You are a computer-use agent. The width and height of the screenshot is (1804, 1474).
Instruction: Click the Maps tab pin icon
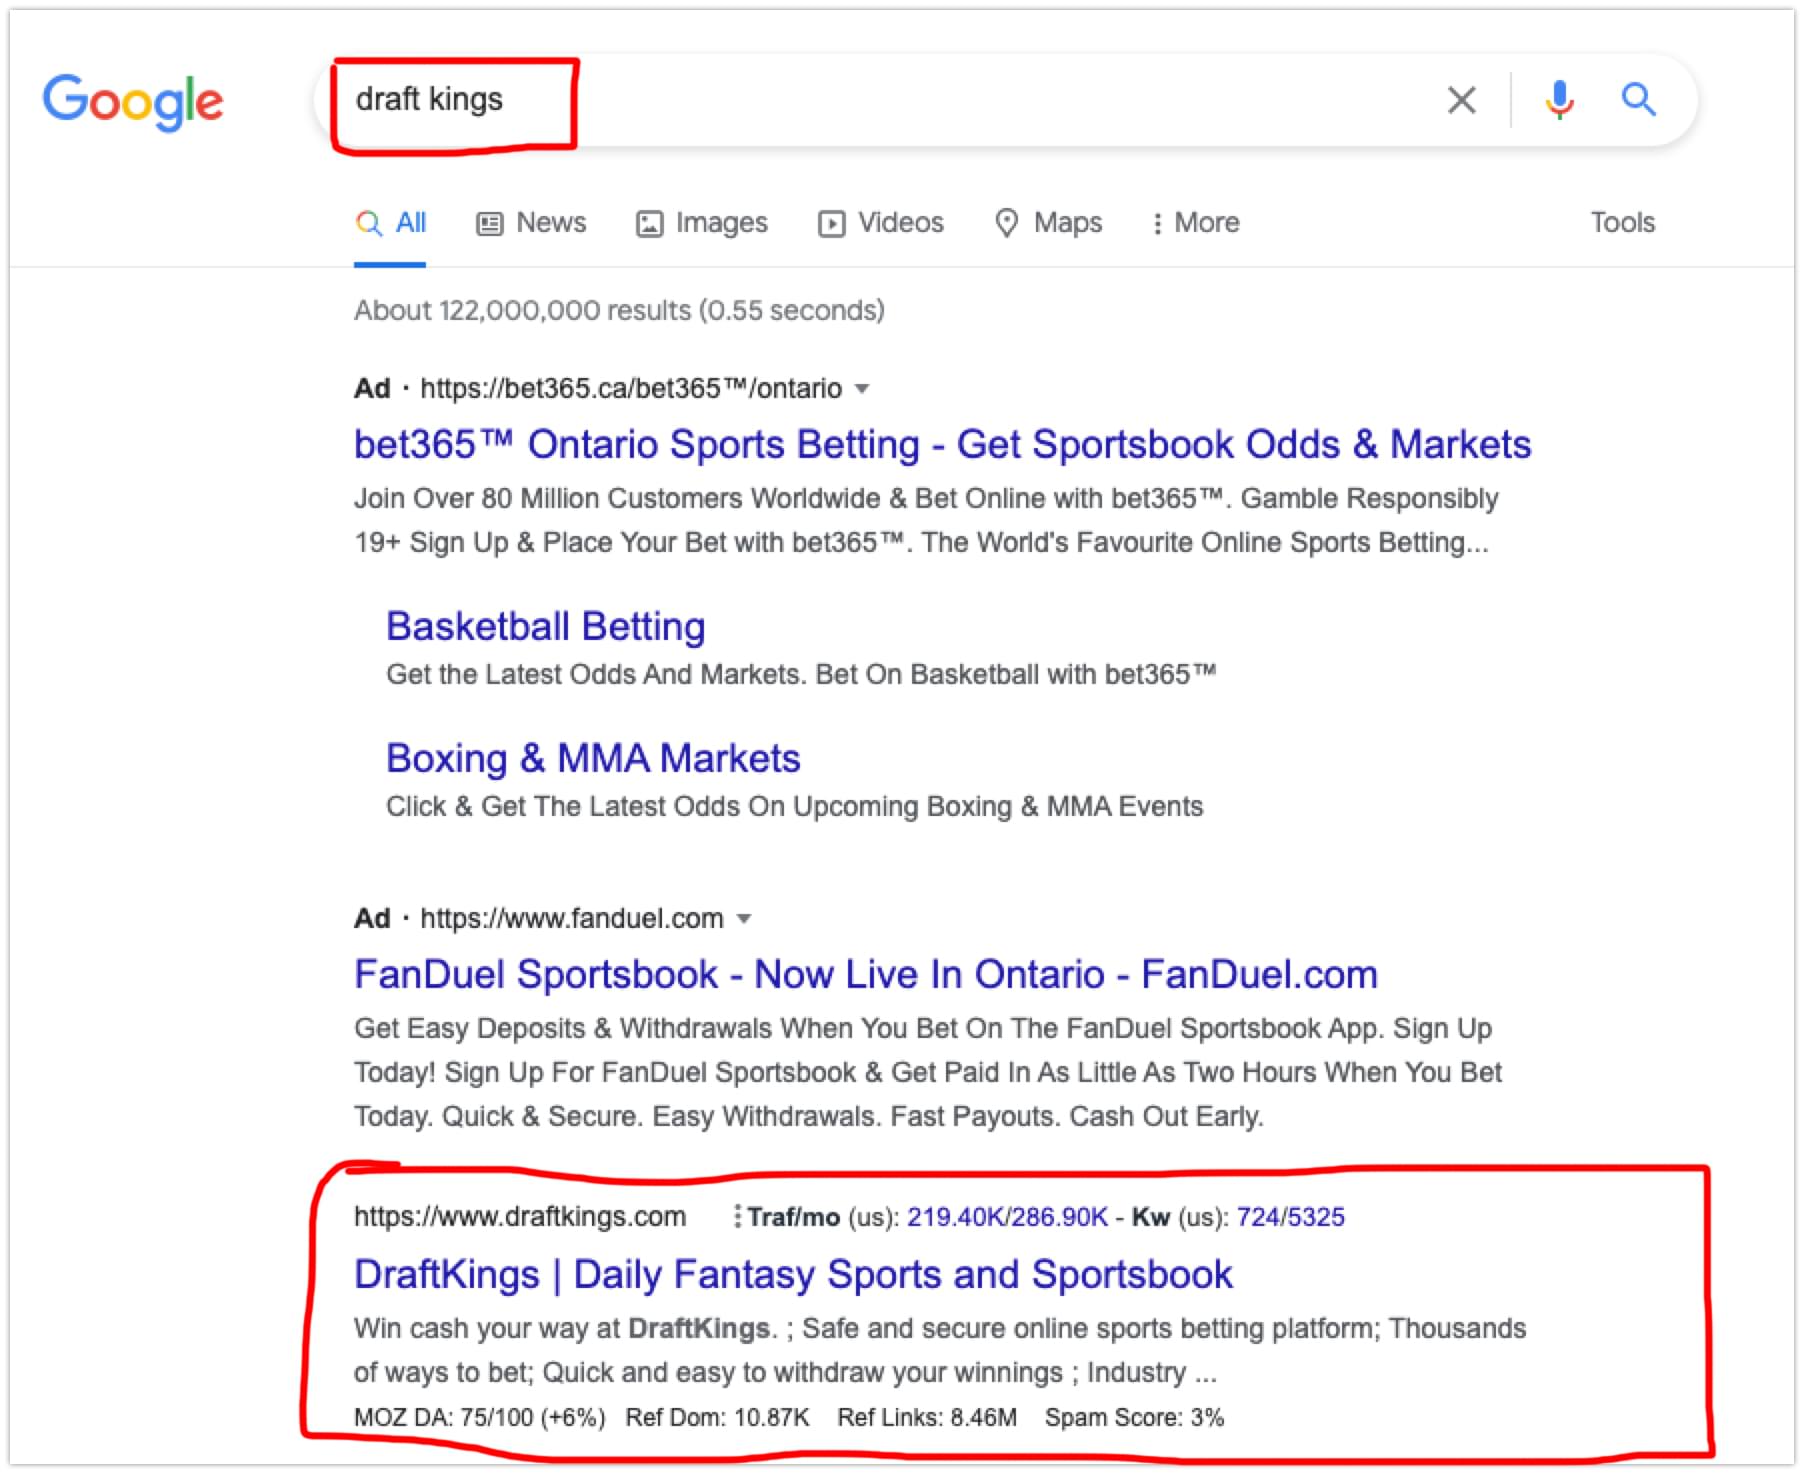tap(1006, 223)
